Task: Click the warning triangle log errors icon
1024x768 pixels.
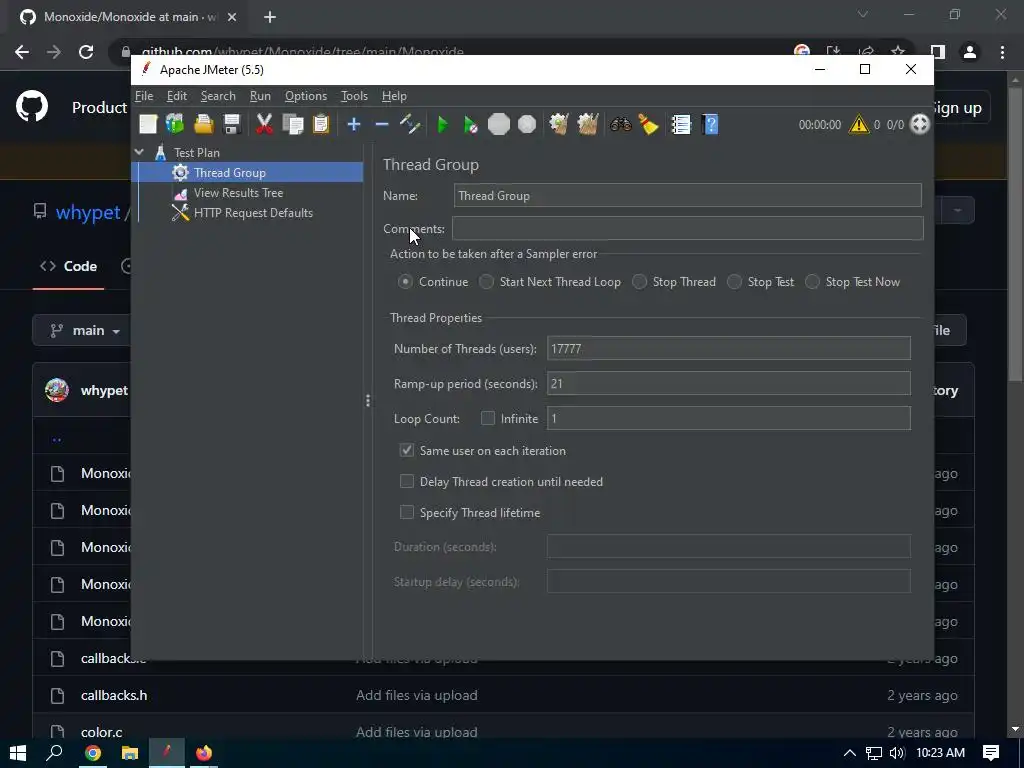Action: pos(859,124)
